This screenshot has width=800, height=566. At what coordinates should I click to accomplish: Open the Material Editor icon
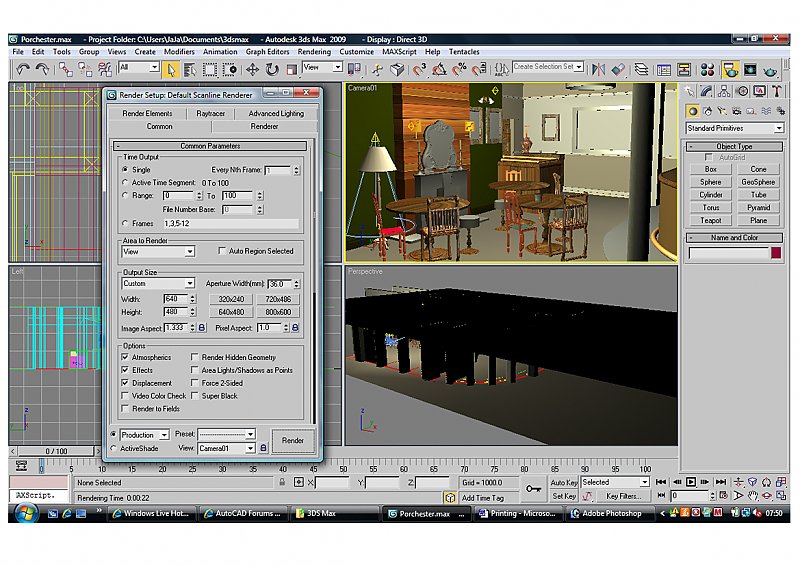click(x=707, y=69)
